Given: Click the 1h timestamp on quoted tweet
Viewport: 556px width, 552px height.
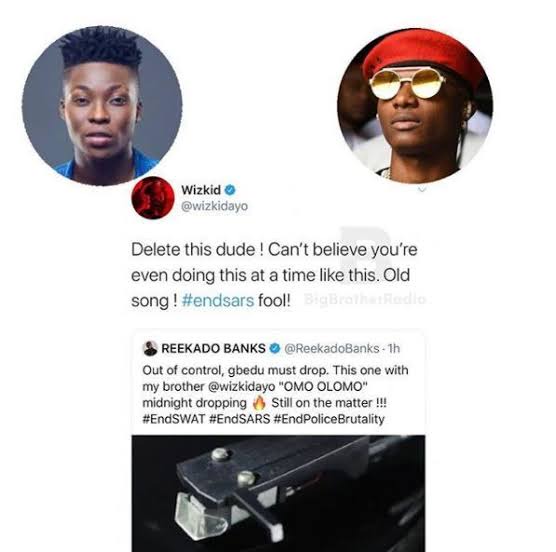Looking at the screenshot, I should tap(394, 349).
